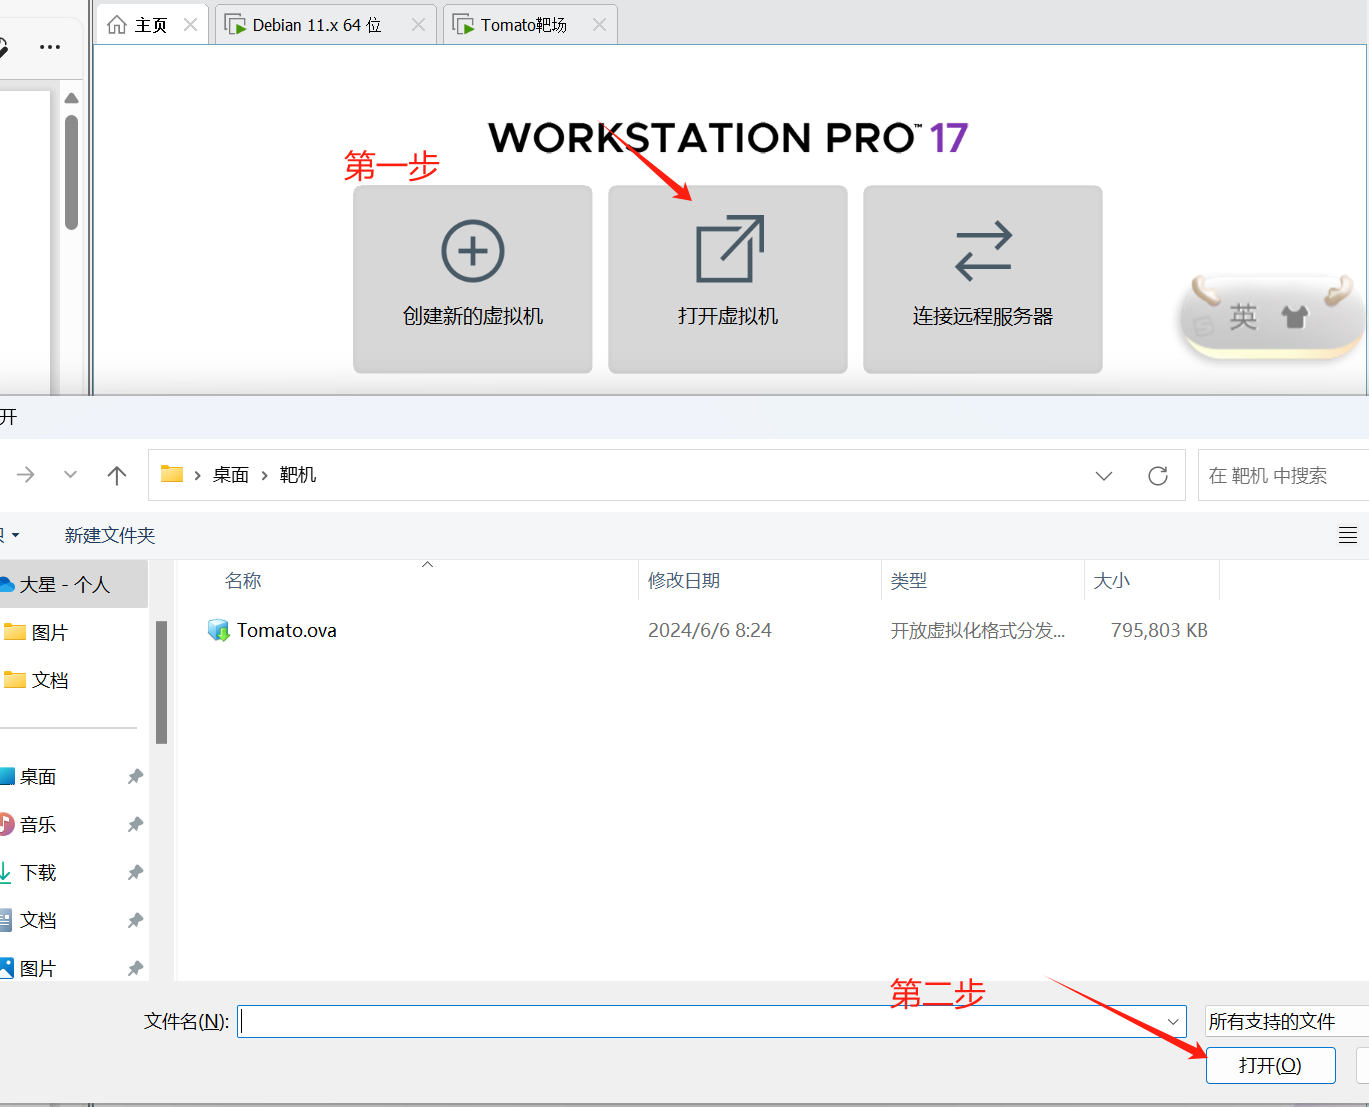Open recent locations dropdown chevron
Image resolution: width=1369 pixels, height=1107 pixels.
click(70, 475)
